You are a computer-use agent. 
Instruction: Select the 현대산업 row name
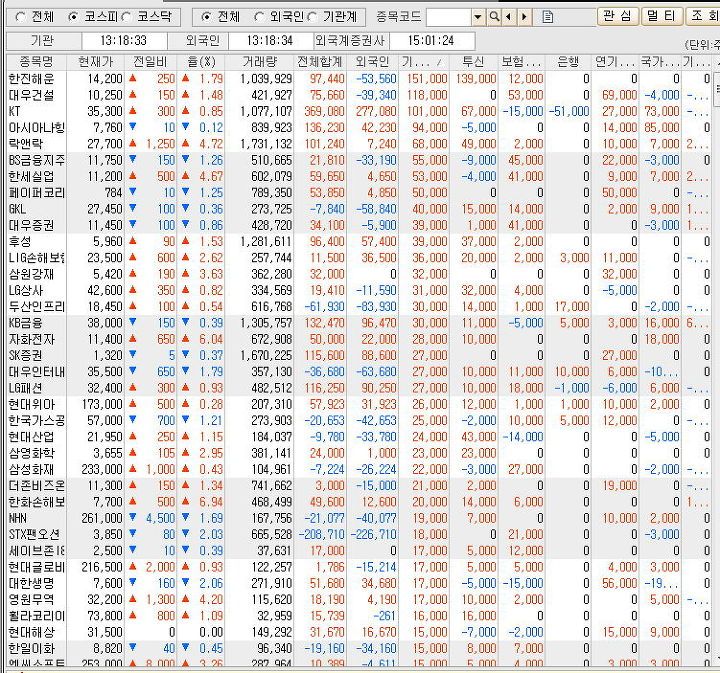coord(31,437)
